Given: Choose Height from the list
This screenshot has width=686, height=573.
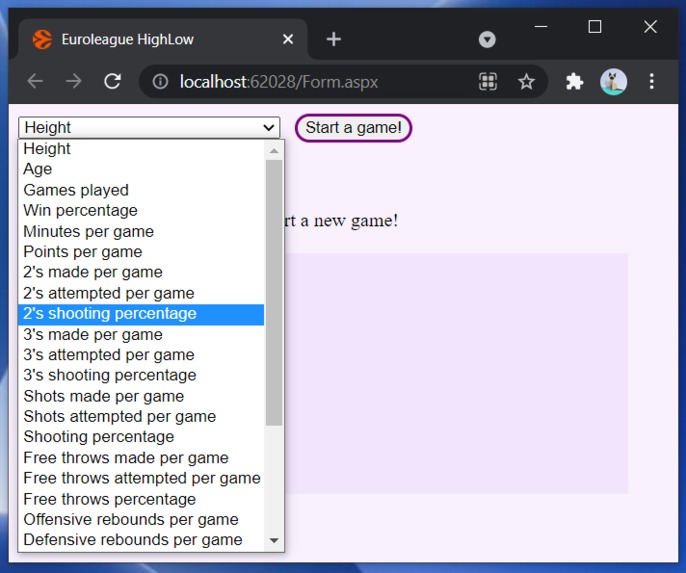Looking at the screenshot, I should click(x=141, y=149).
